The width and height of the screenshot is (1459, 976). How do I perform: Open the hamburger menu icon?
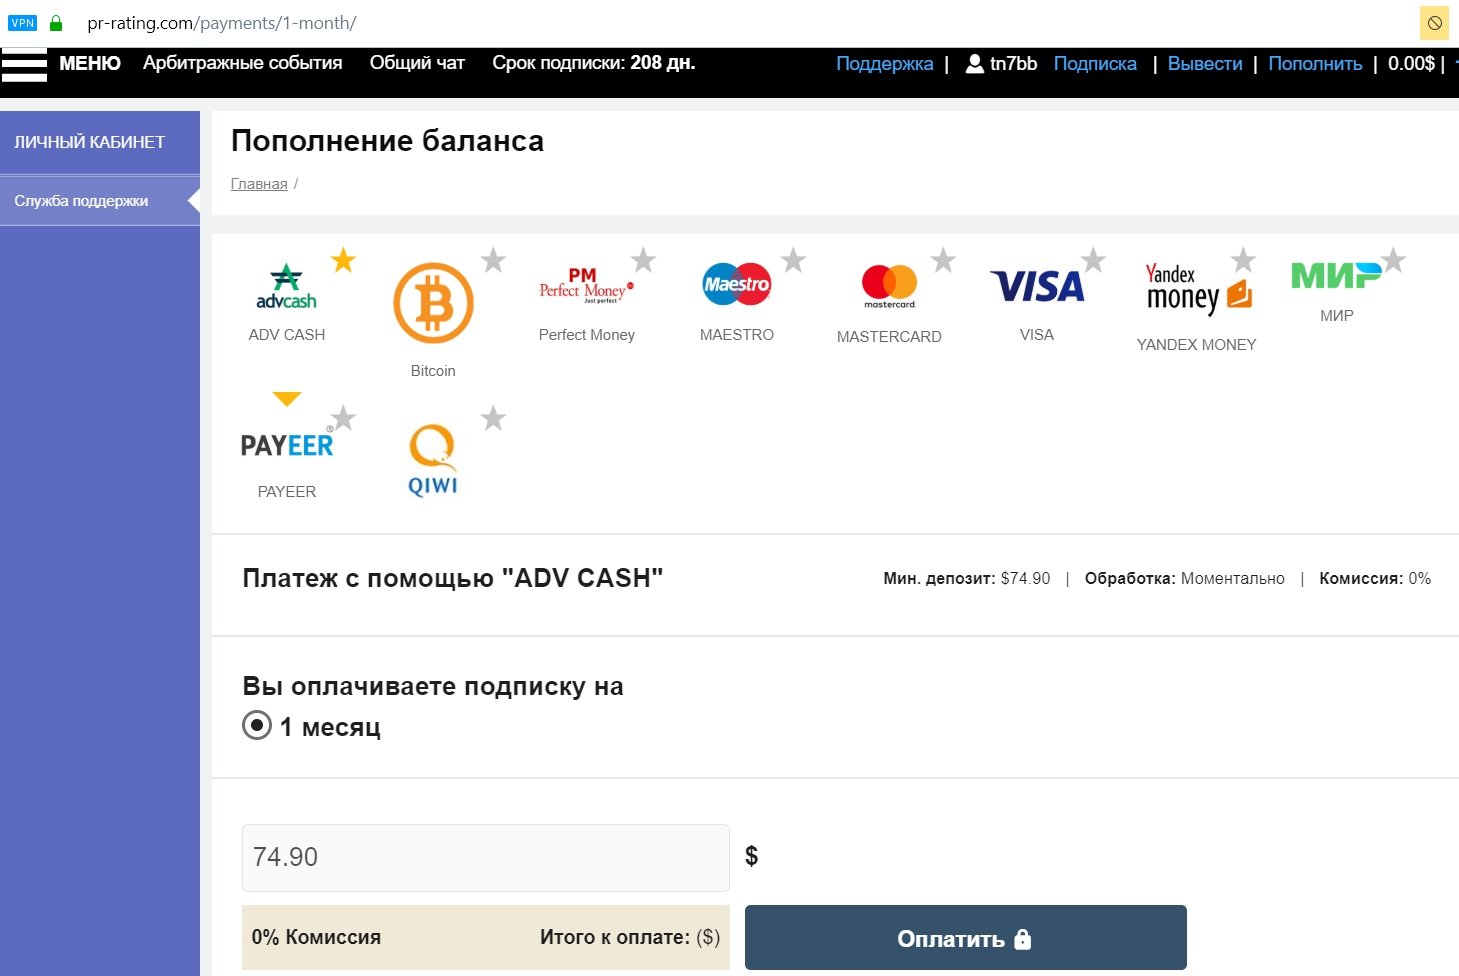tap(24, 65)
